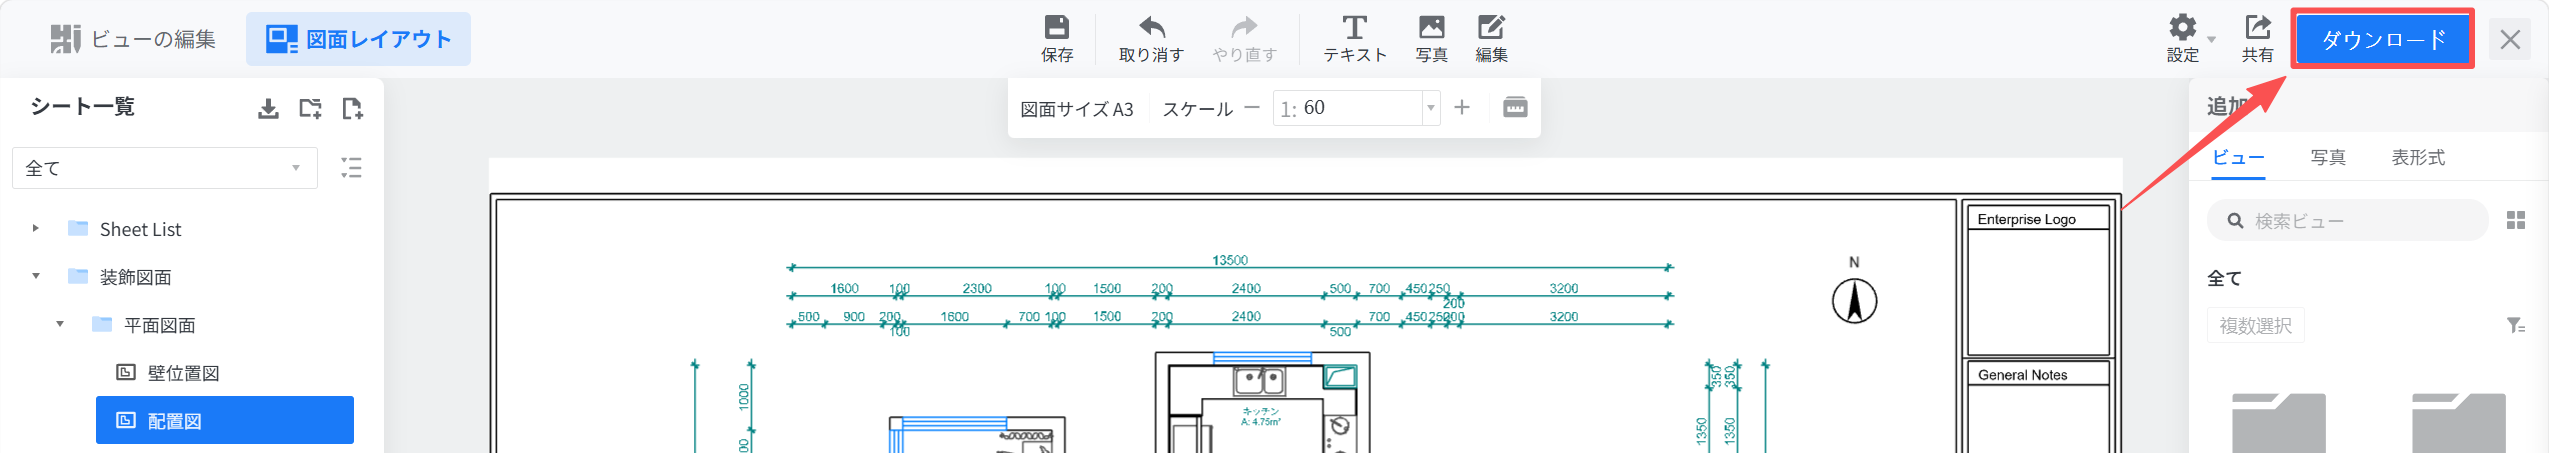The image size is (2549, 453).
Task: Toggle grid view icon beside search
Action: pos(2516,220)
